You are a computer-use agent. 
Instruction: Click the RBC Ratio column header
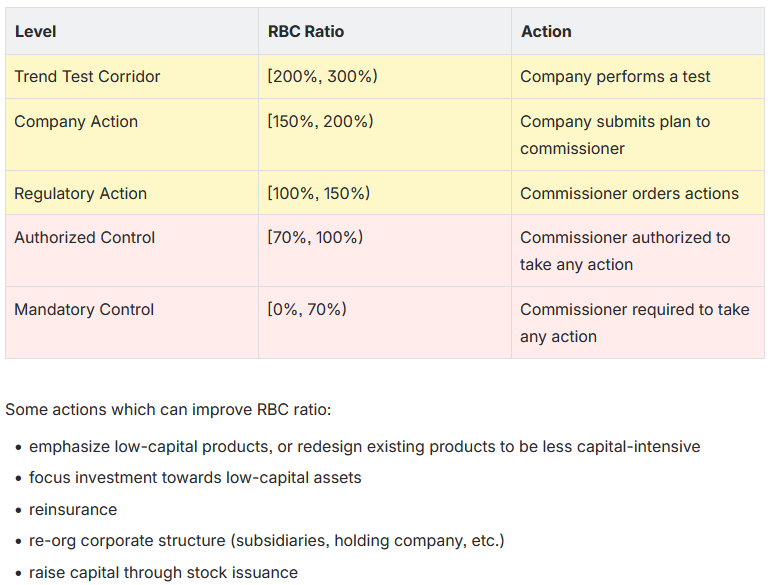(x=306, y=31)
